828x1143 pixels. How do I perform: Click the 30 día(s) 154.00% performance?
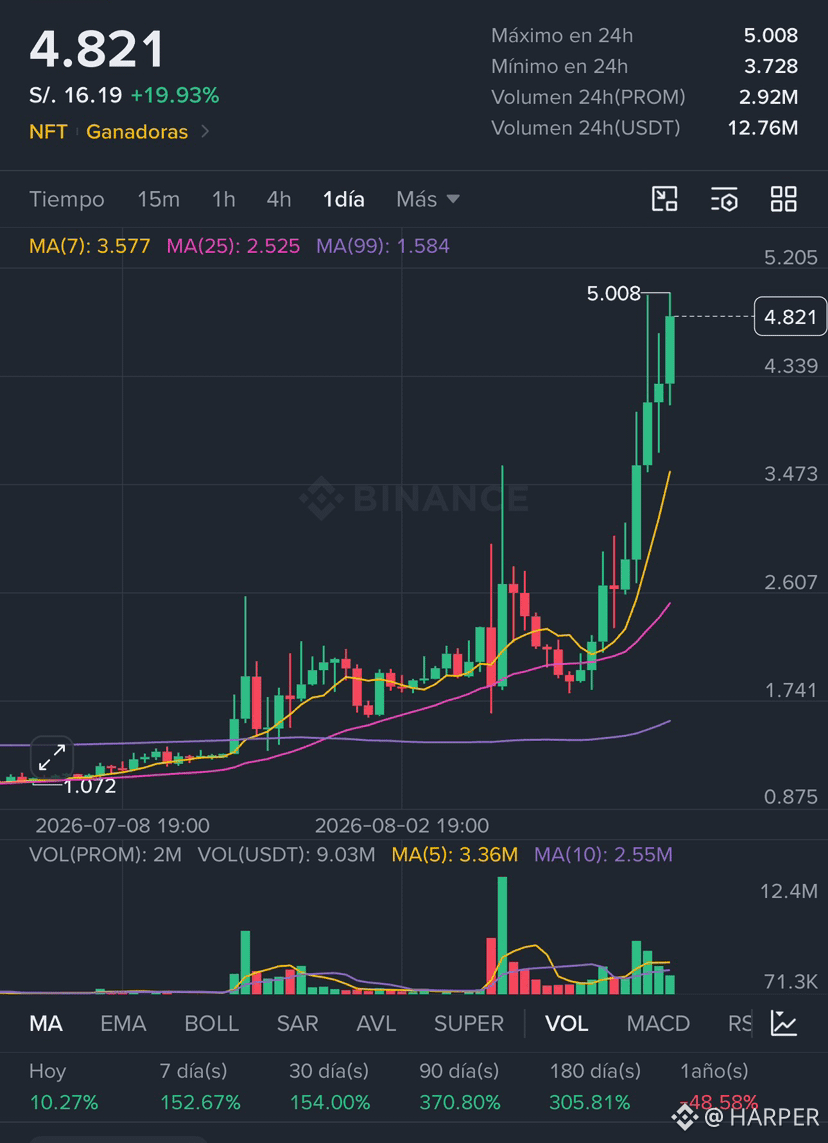330,1087
